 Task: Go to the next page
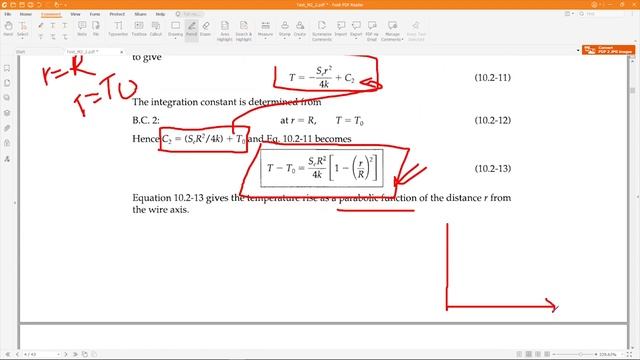click(66, 354)
